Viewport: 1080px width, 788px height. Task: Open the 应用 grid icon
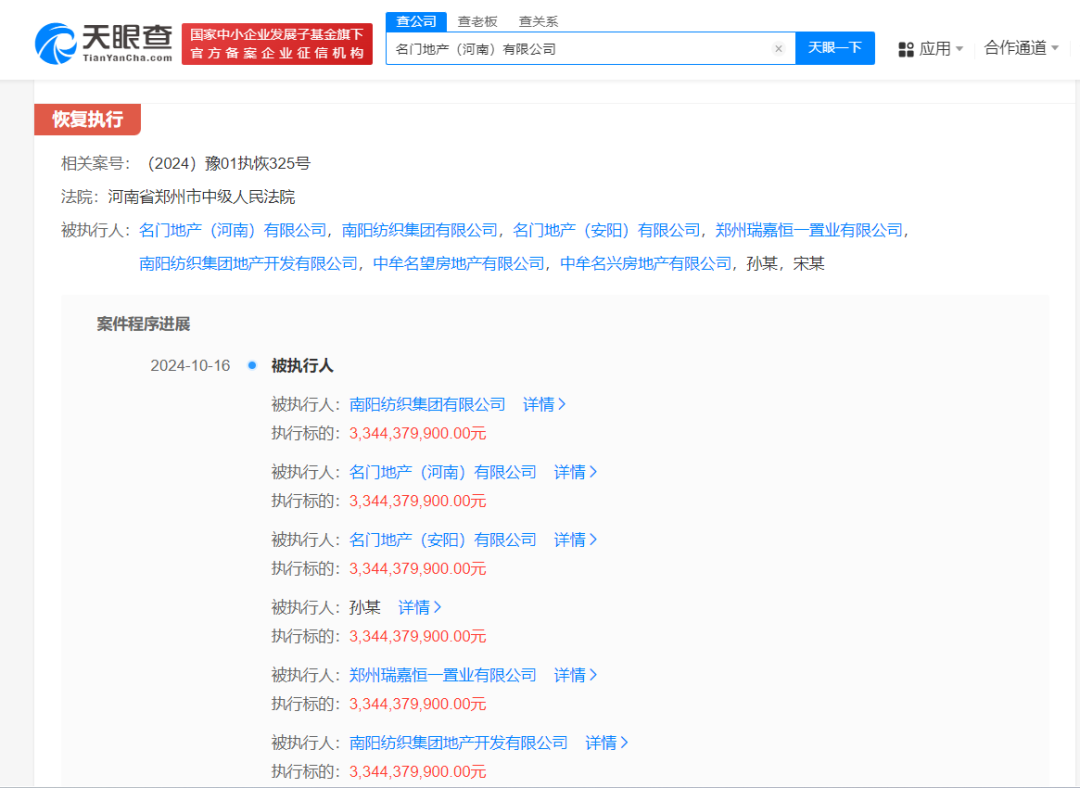point(906,49)
